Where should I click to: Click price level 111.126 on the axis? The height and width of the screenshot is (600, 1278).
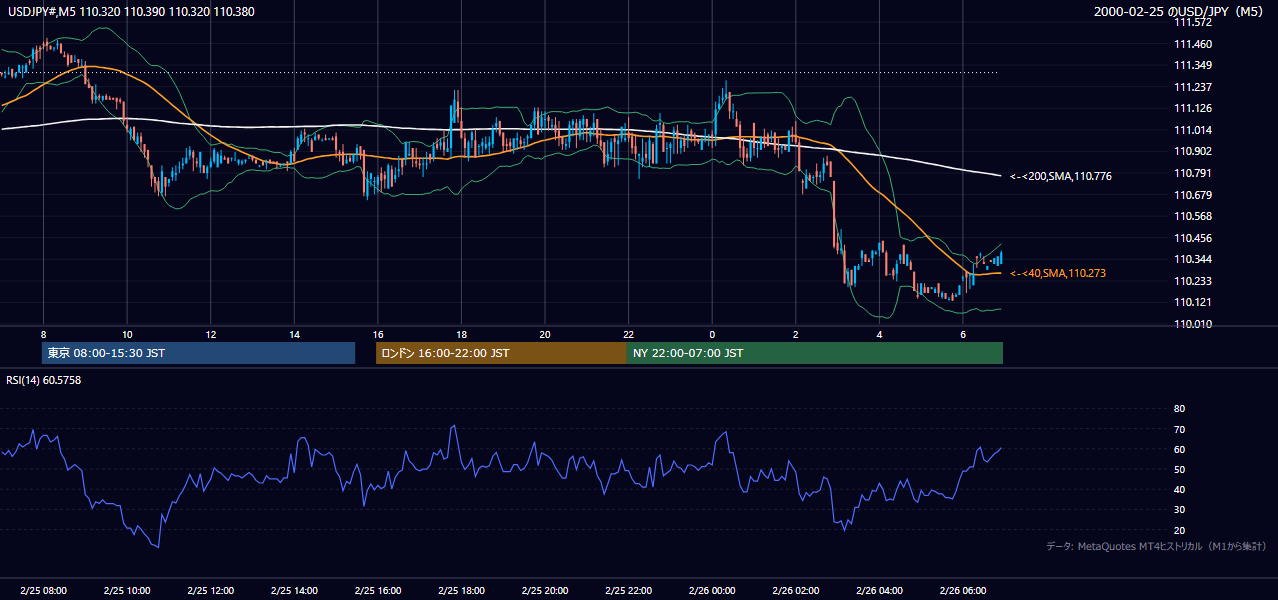pos(1192,108)
